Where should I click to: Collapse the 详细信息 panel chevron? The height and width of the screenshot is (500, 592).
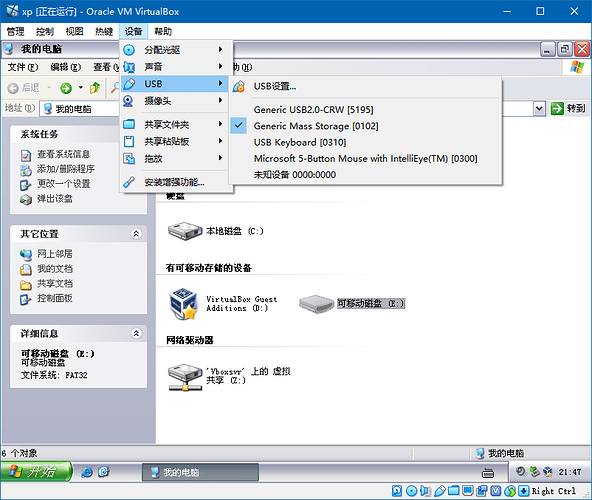click(x=136, y=333)
